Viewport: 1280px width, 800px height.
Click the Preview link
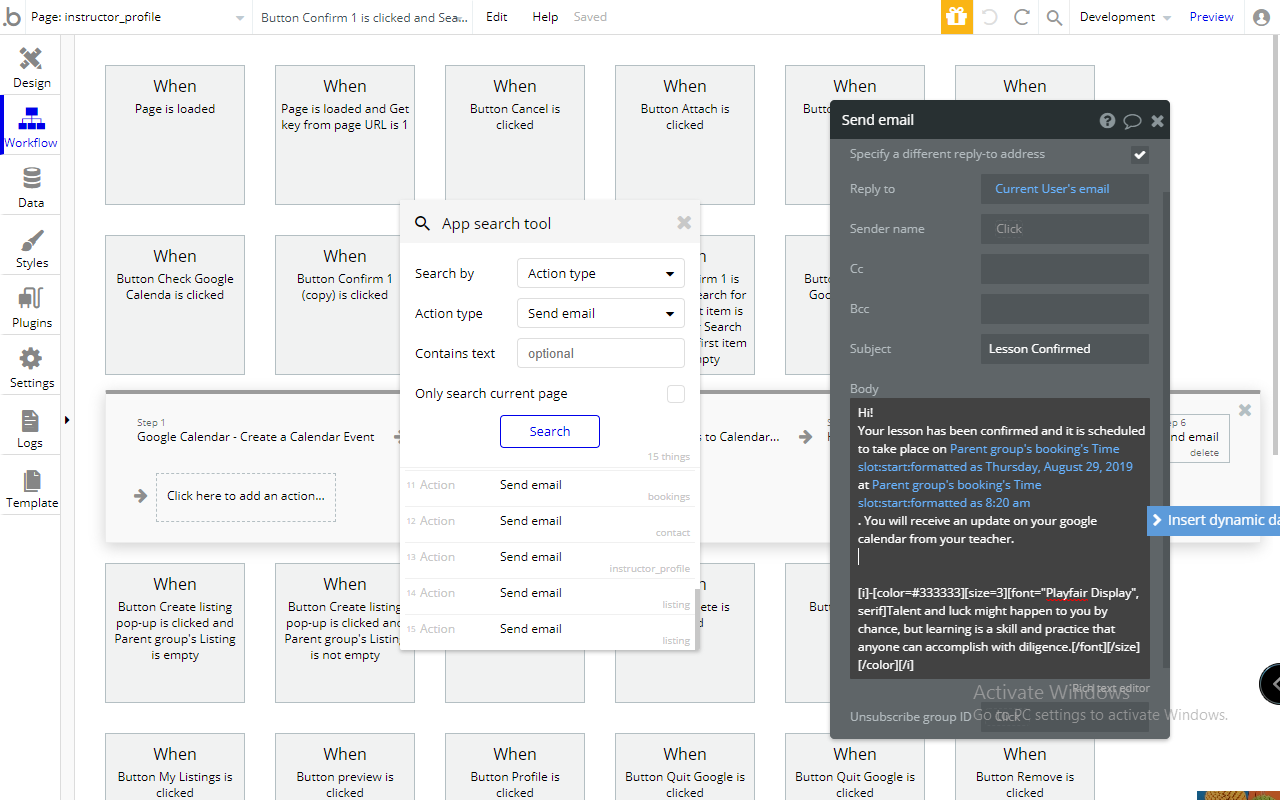tap(1211, 17)
